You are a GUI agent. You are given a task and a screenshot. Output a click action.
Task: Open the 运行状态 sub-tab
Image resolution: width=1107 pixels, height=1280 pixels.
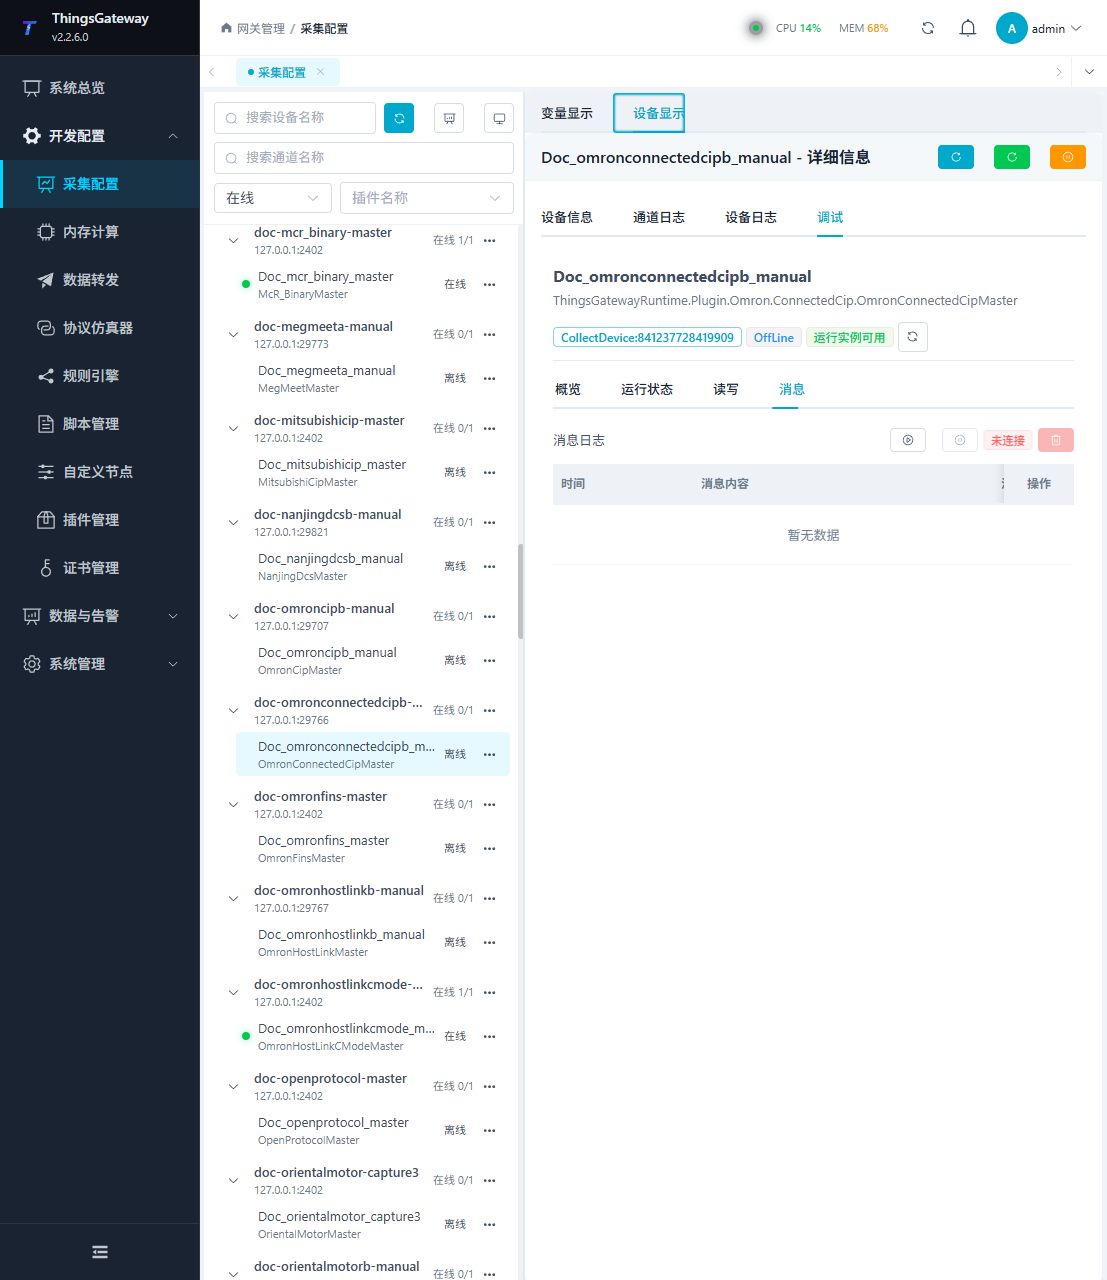(x=647, y=389)
